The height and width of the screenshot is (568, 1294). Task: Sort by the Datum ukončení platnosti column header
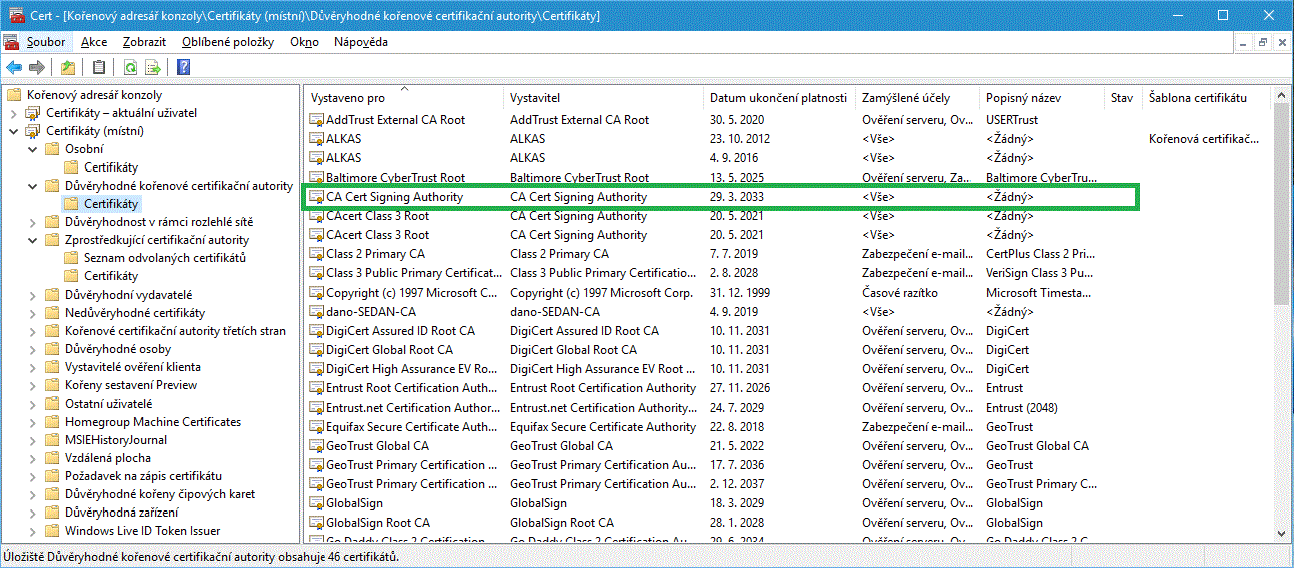click(778, 98)
